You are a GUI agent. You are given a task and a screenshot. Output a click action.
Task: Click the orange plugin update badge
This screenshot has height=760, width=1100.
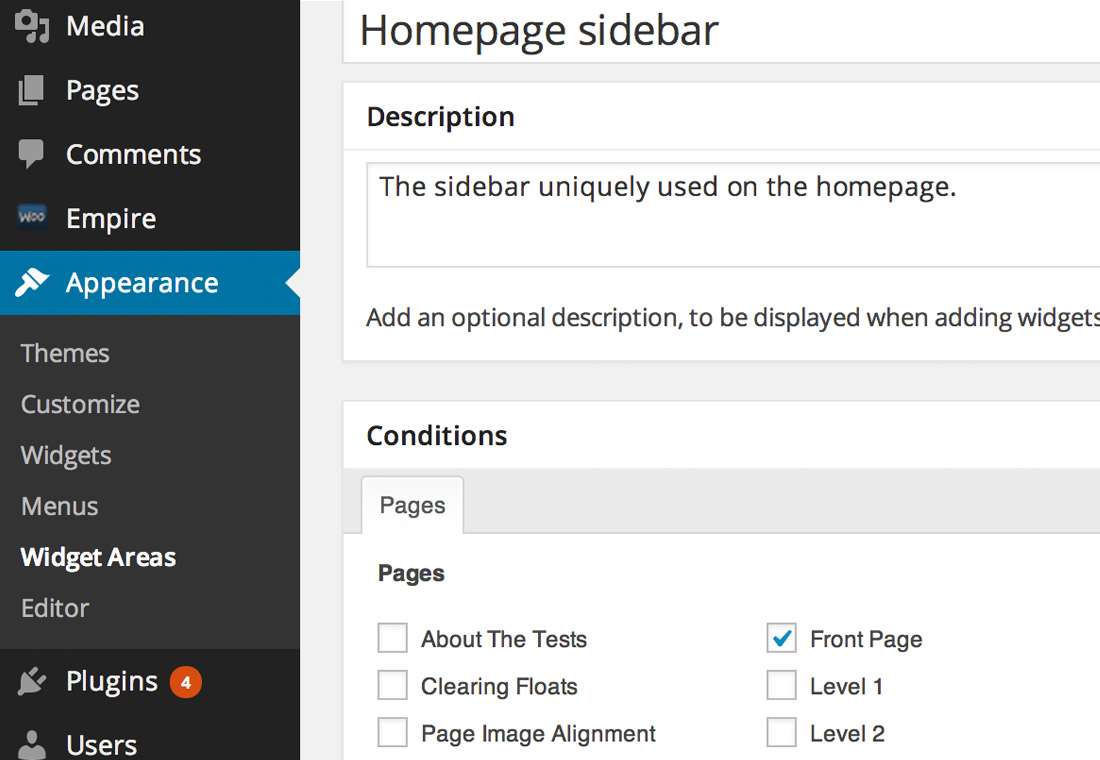185,682
